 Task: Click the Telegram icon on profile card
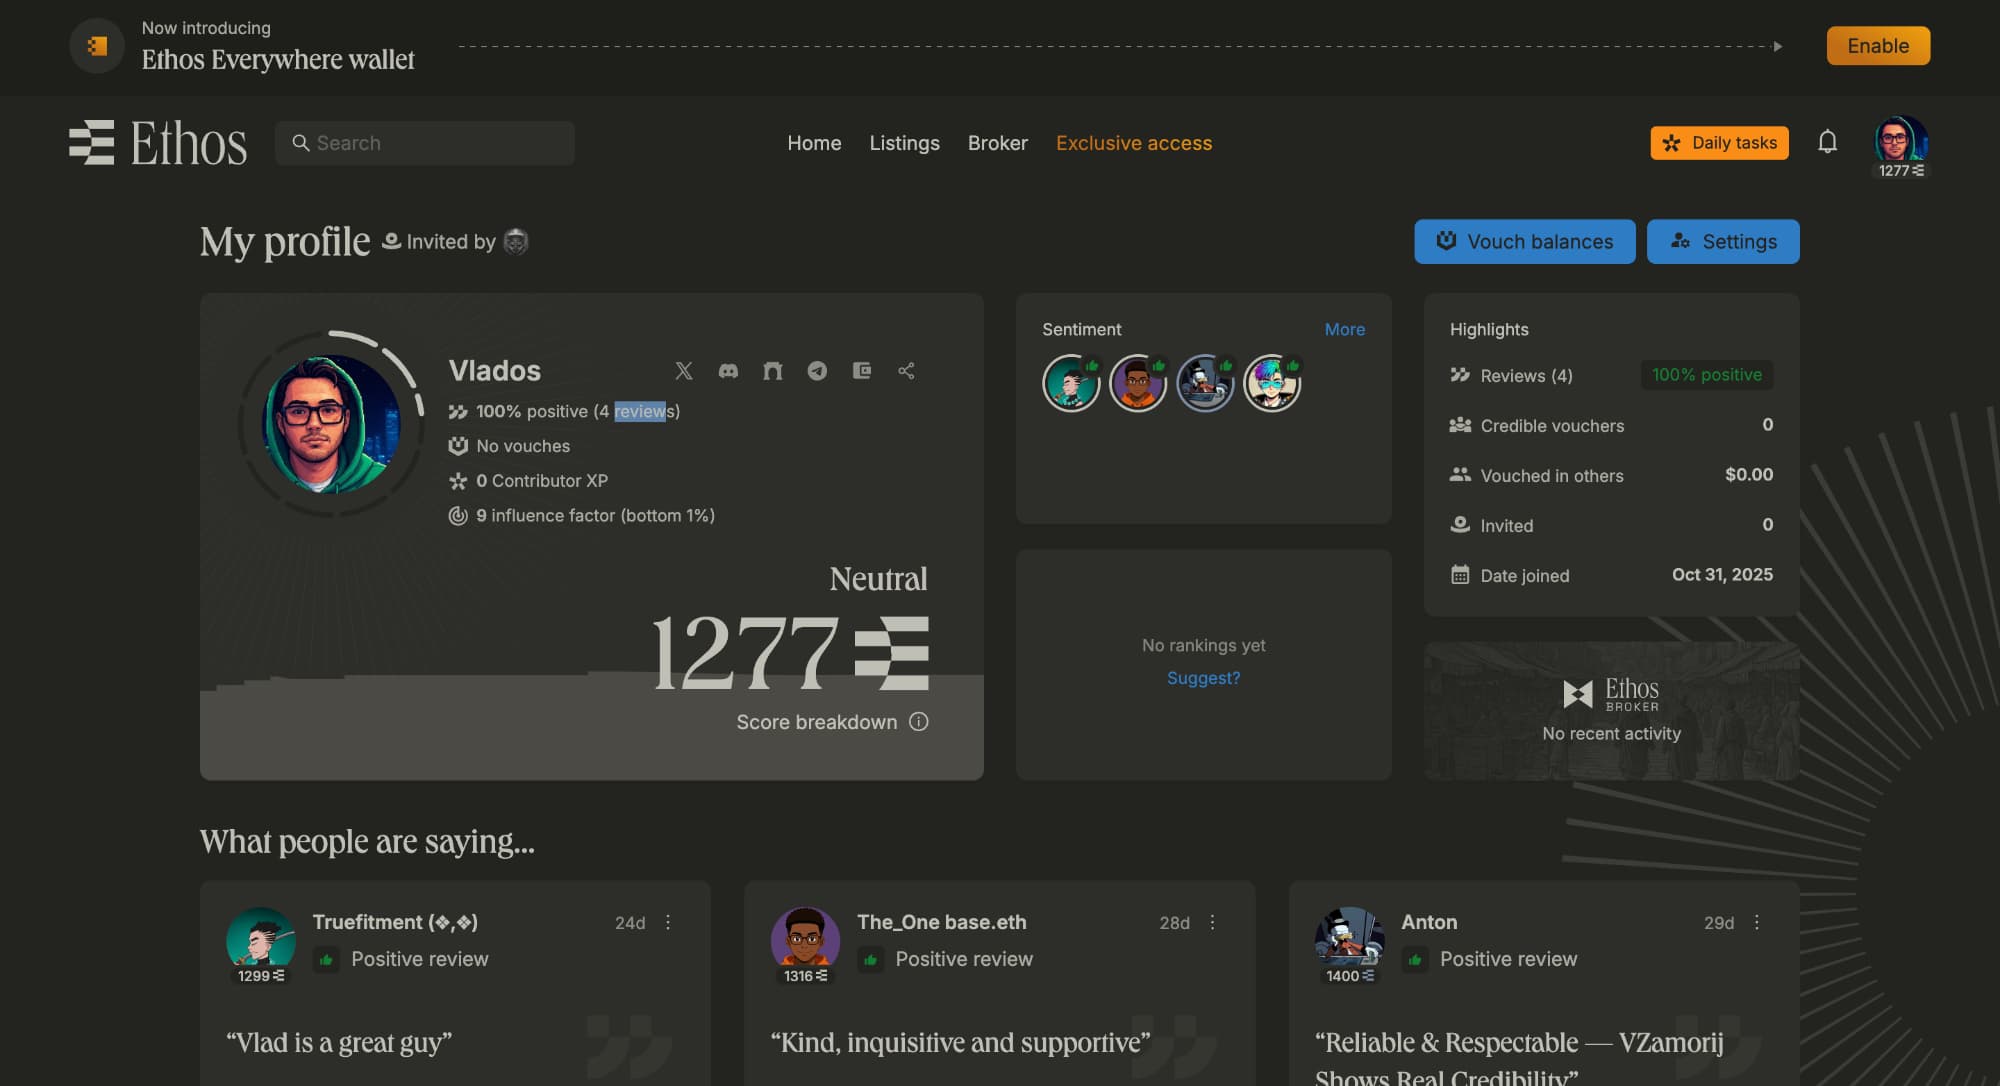[817, 371]
